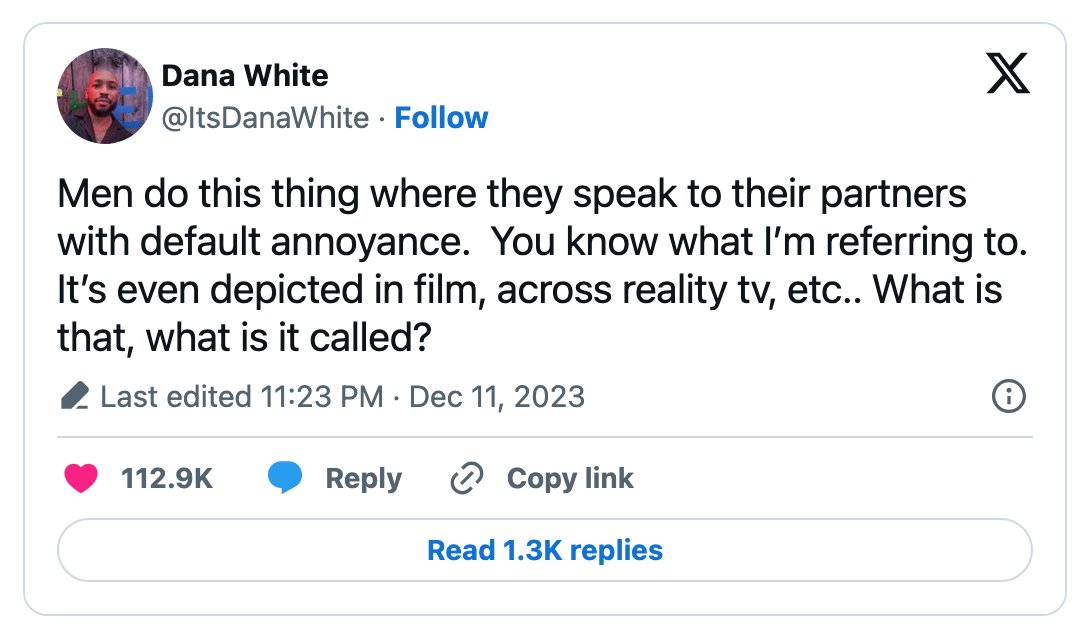Open the info circle icon beside the date
Screen dimensions: 1092x635
click(1008, 396)
